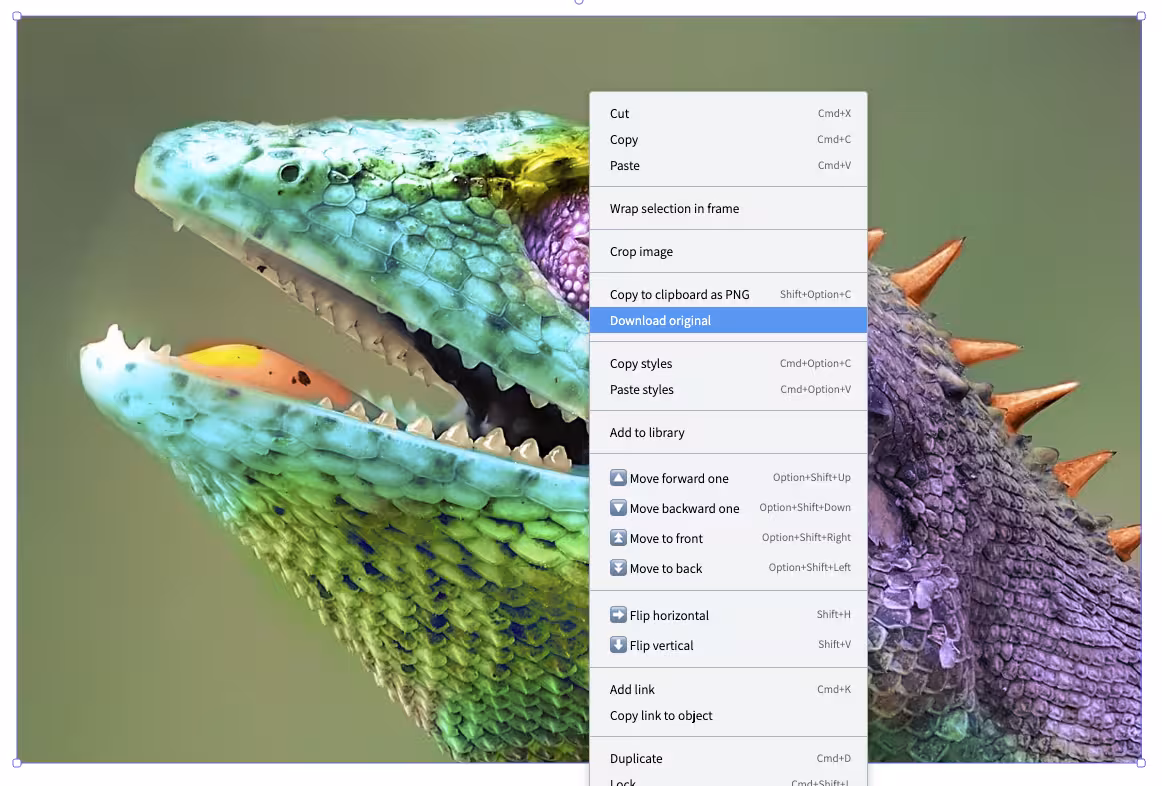The width and height of the screenshot is (1162, 786).
Task: Choose Add link menu entry
Action: point(728,689)
